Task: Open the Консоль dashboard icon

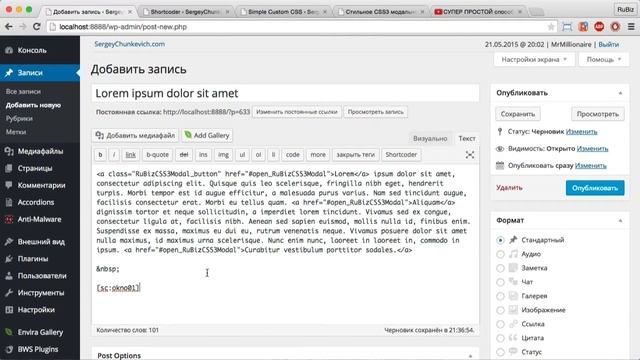Action: [9, 51]
